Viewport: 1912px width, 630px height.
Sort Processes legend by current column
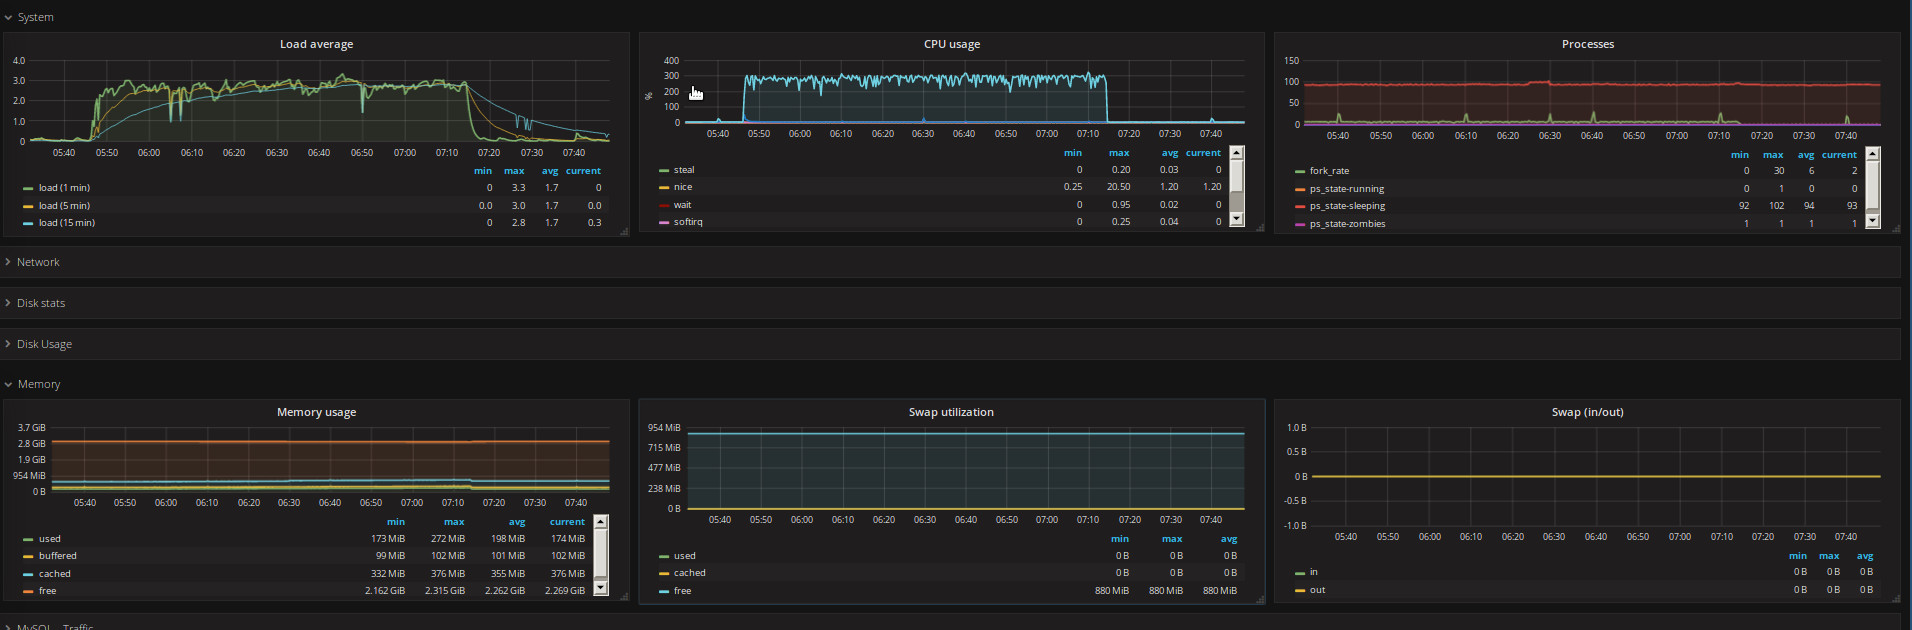pyautogui.click(x=1839, y=155)
